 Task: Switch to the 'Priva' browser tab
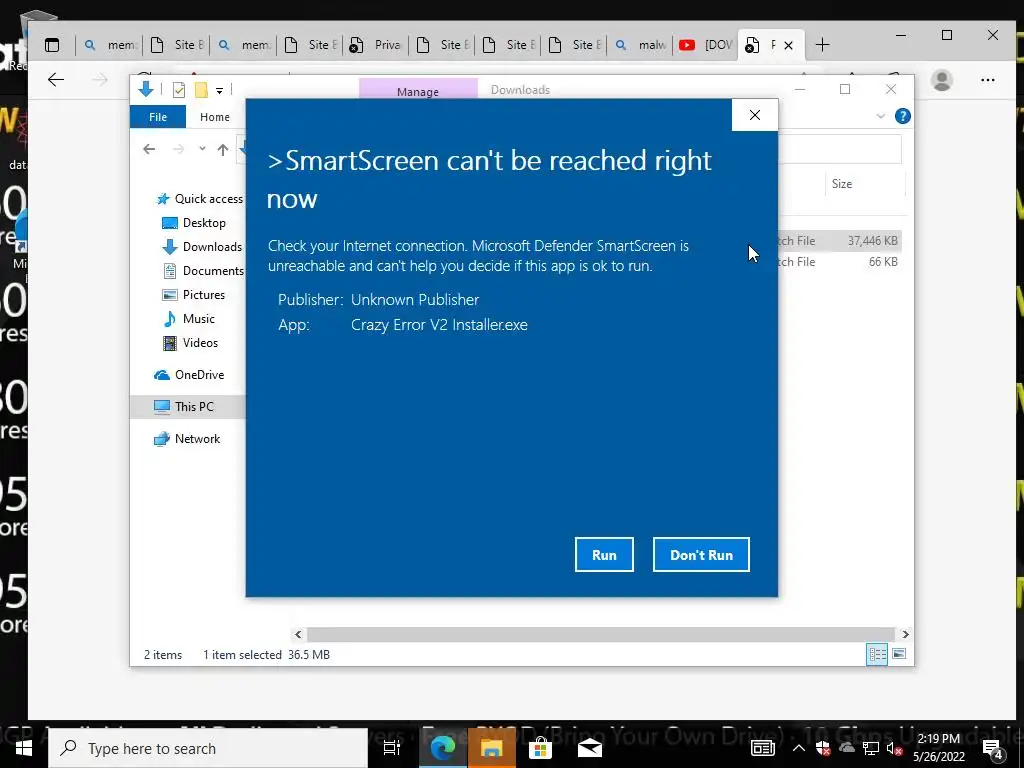click(375, 45)
